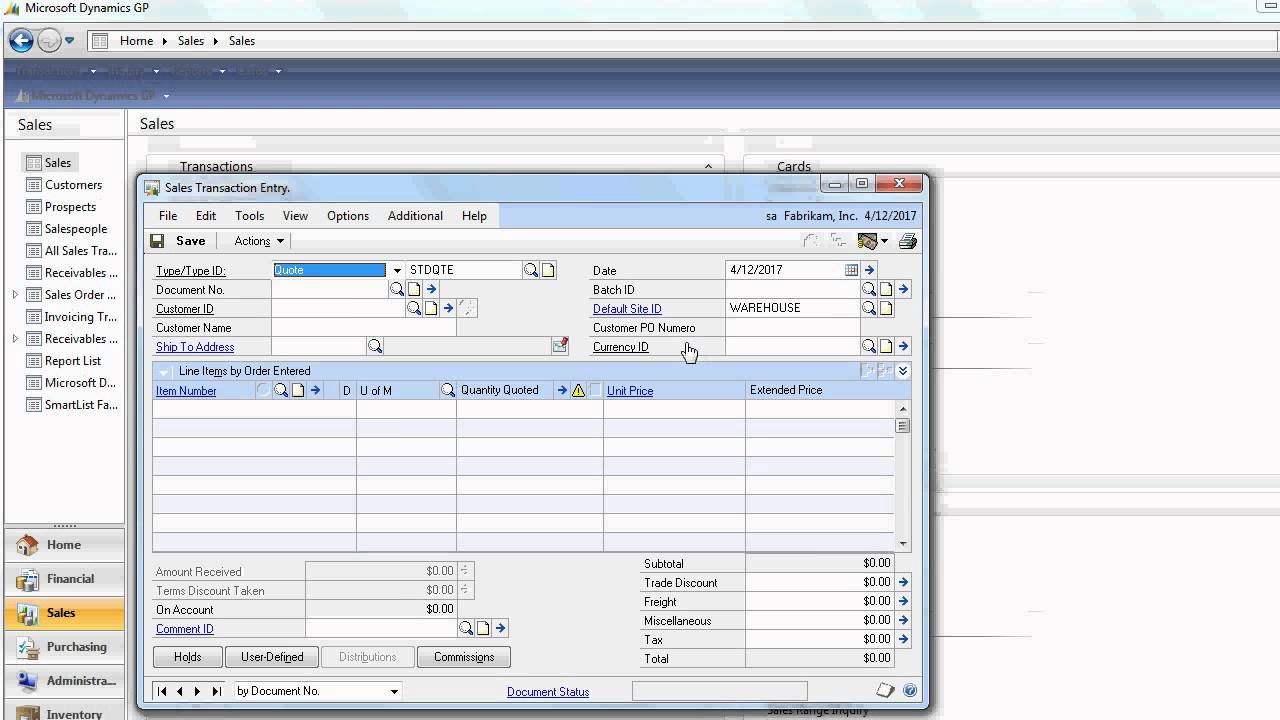Click into the Comment ID input field
1280x720 pixels.
tap(381, 629)
